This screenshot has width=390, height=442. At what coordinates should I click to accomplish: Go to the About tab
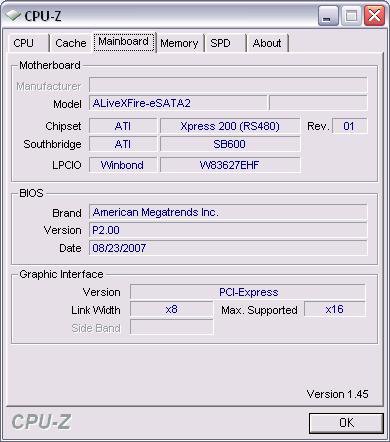[267, 43]
